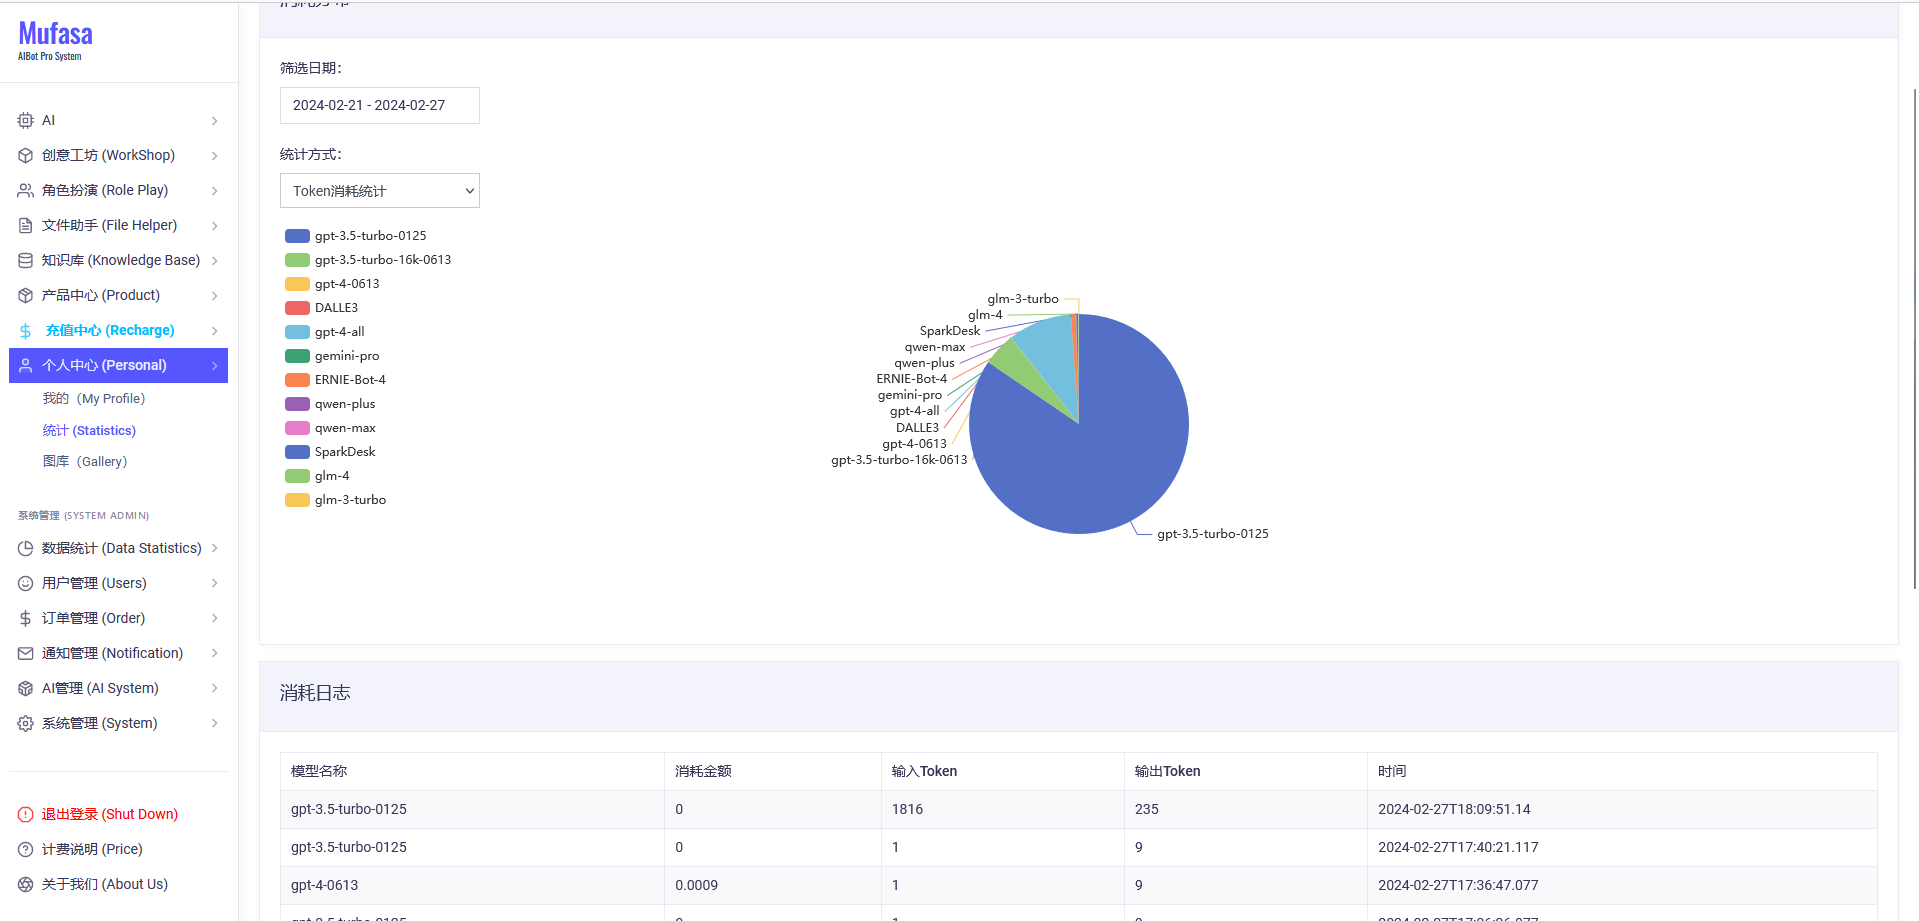Click the Knowledge Base database icon
This screenshot has height=921, width=1919.
click(x=26, y=261)
